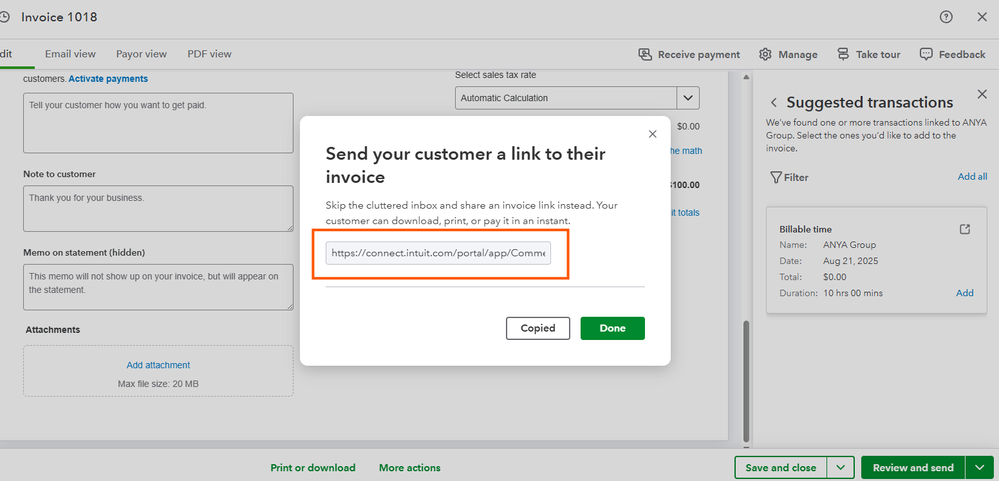Click the Take tour icon
This screenshot has height=481, width=999.
click(x=843, y=54)
